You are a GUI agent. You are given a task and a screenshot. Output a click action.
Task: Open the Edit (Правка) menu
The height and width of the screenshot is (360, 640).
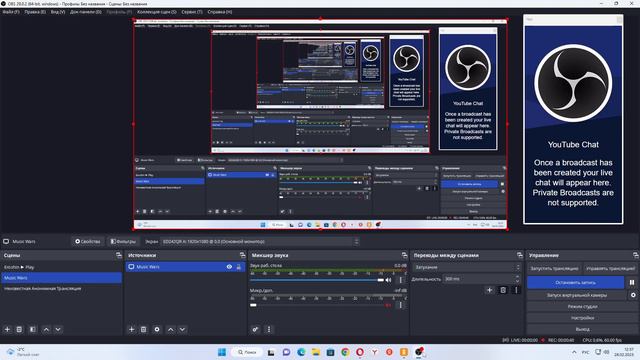point(35,12)
